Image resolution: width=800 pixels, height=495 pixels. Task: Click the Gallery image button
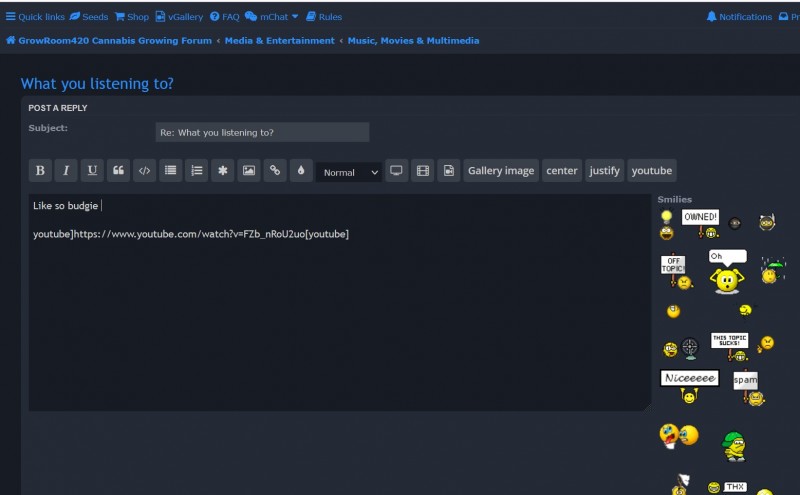coord(500,171)
